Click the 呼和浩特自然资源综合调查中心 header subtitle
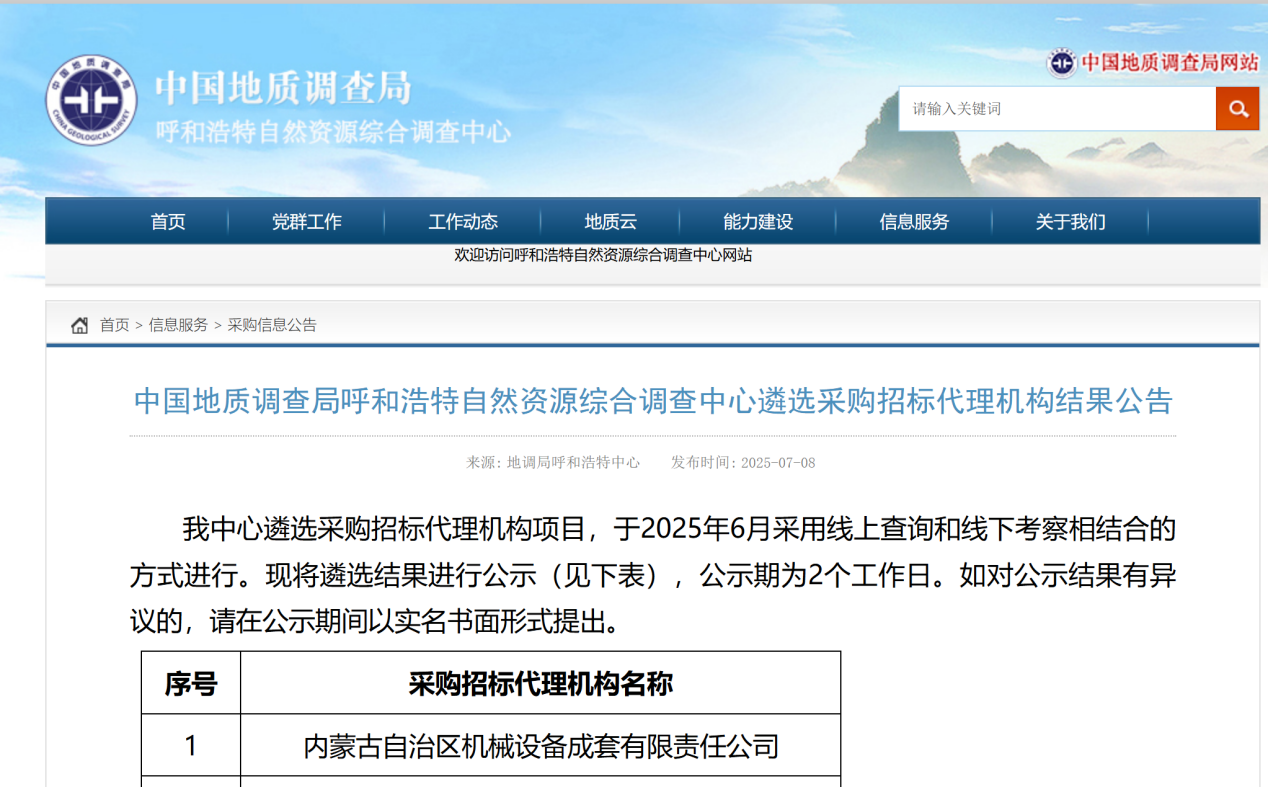The width and height of the screenshot is (1268, 787). tap(333, 132)
